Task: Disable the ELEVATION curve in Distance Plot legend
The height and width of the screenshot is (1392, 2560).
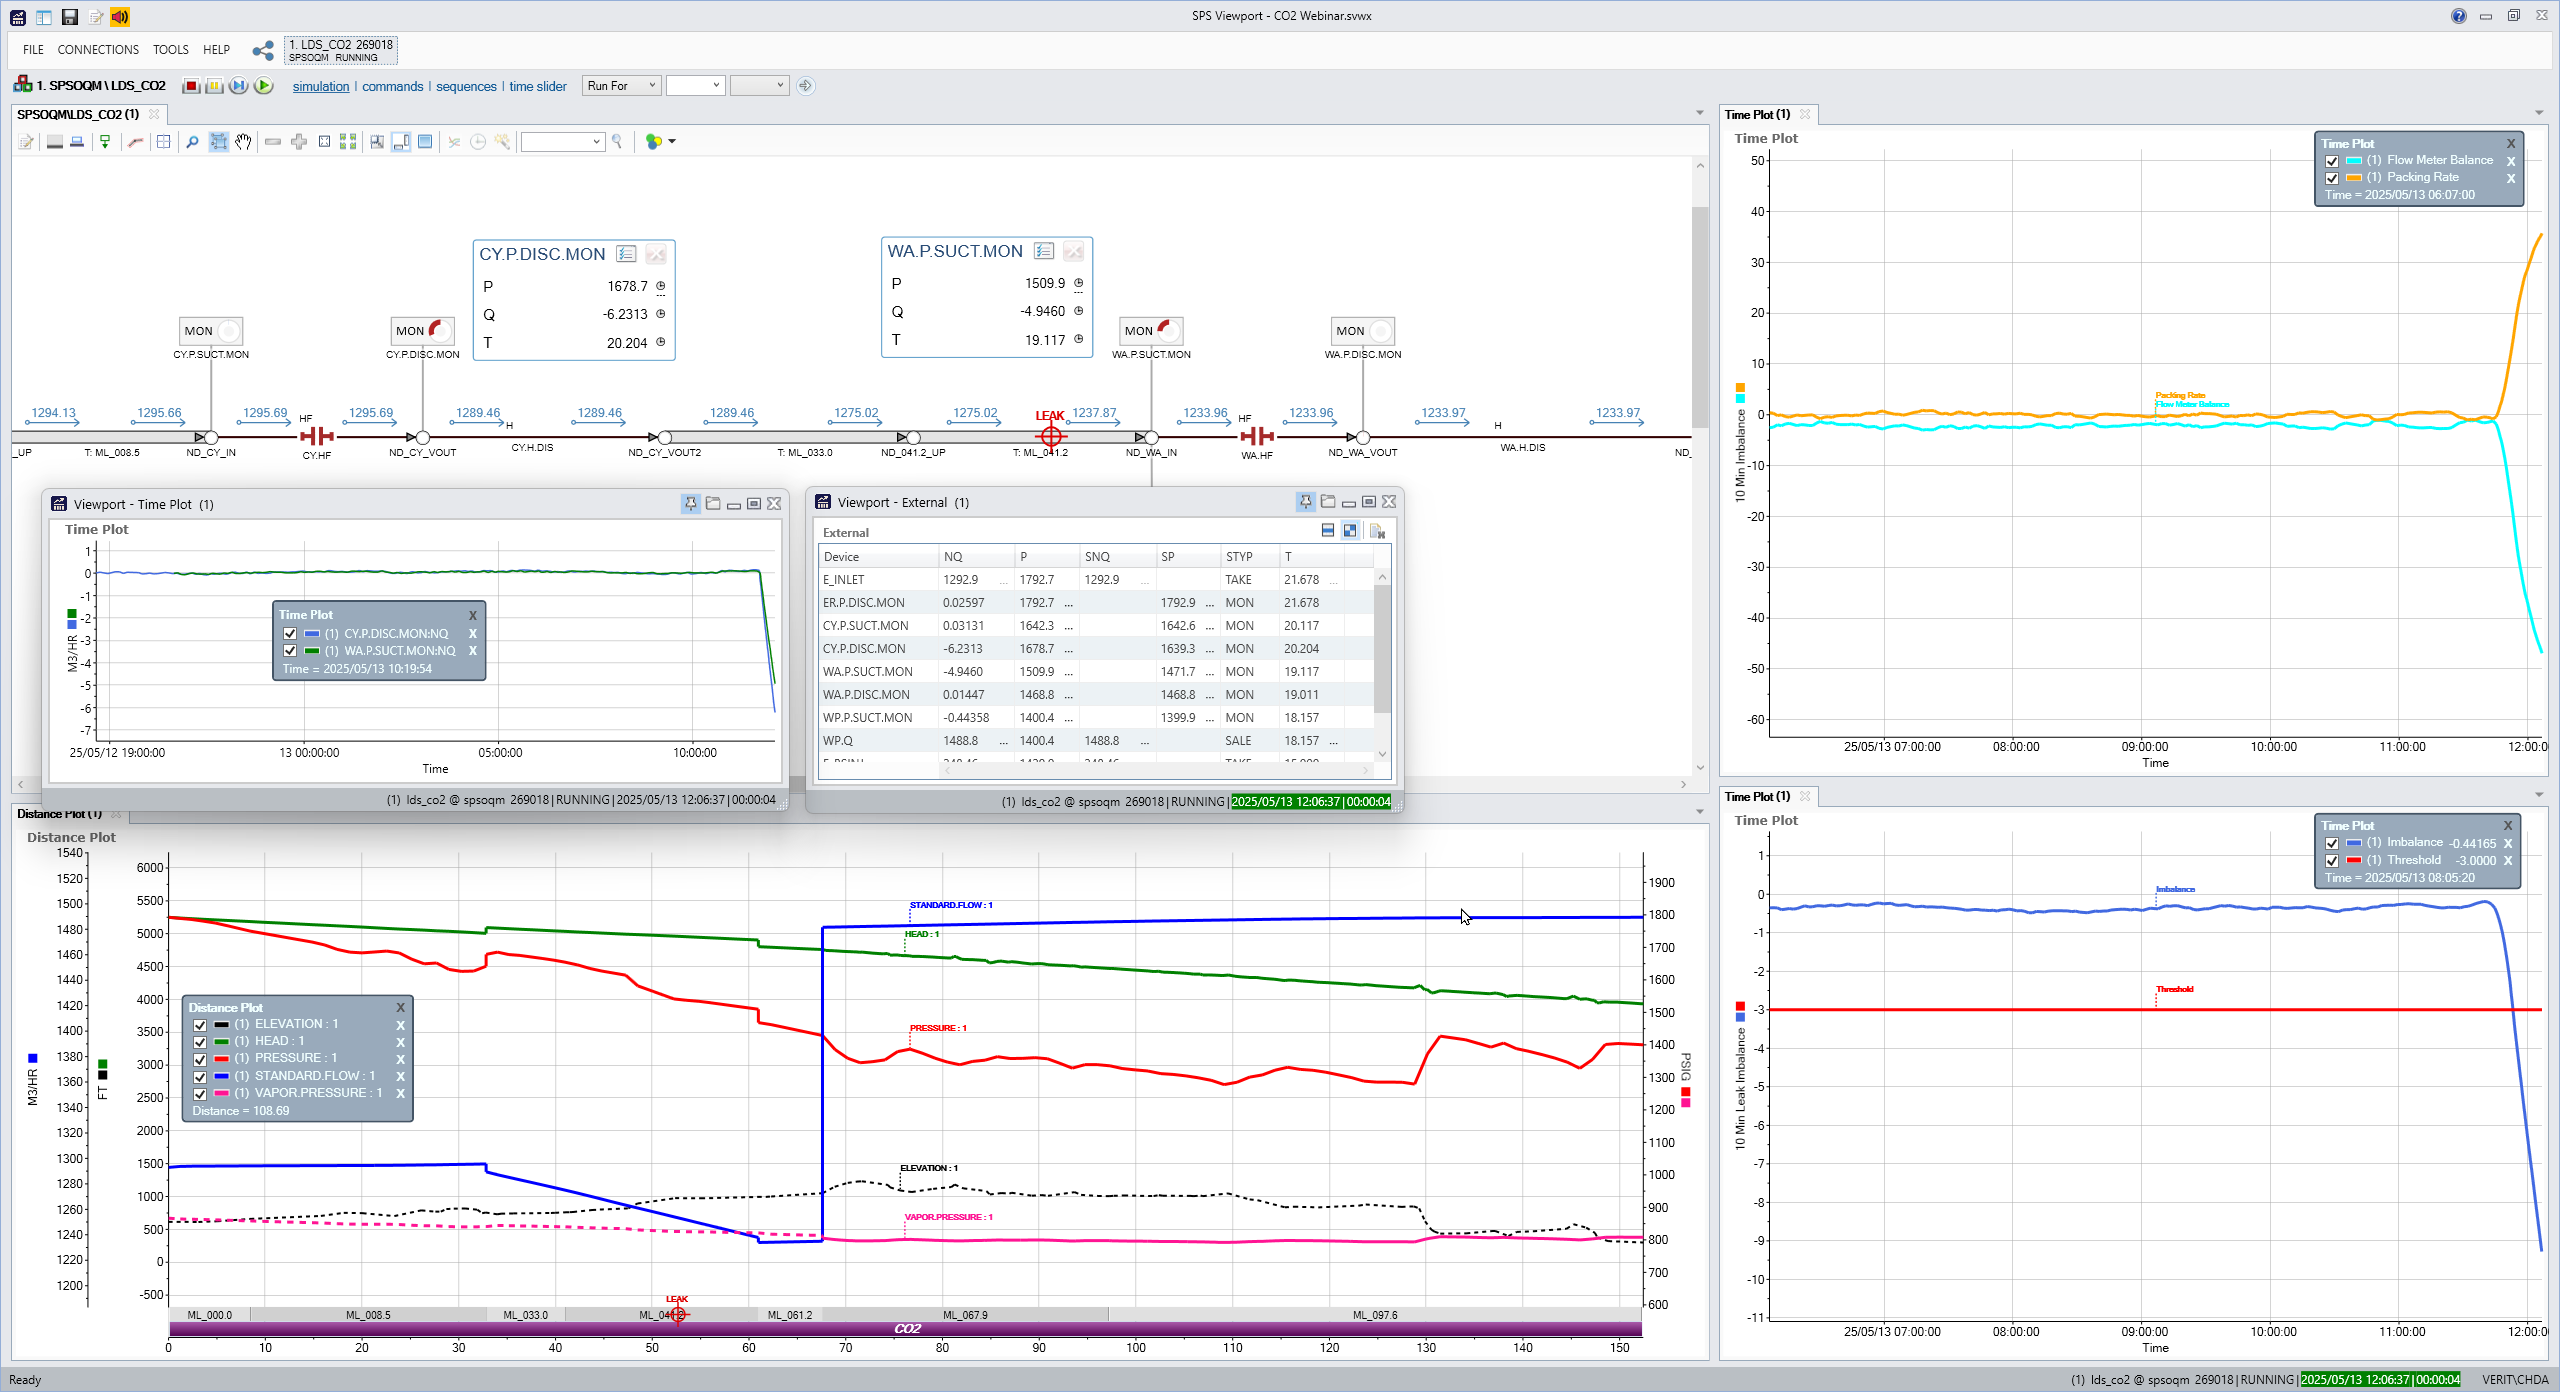Action: pos(199,1024)
